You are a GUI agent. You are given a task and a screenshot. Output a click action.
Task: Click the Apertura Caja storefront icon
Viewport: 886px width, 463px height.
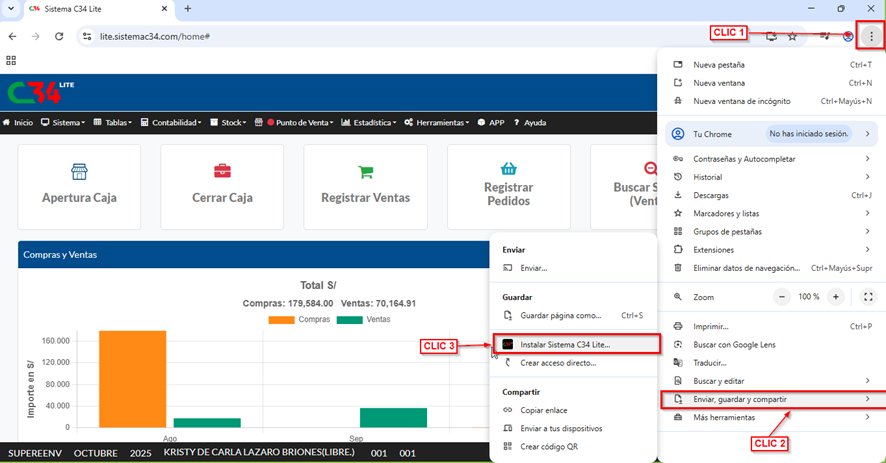[79, 171]
